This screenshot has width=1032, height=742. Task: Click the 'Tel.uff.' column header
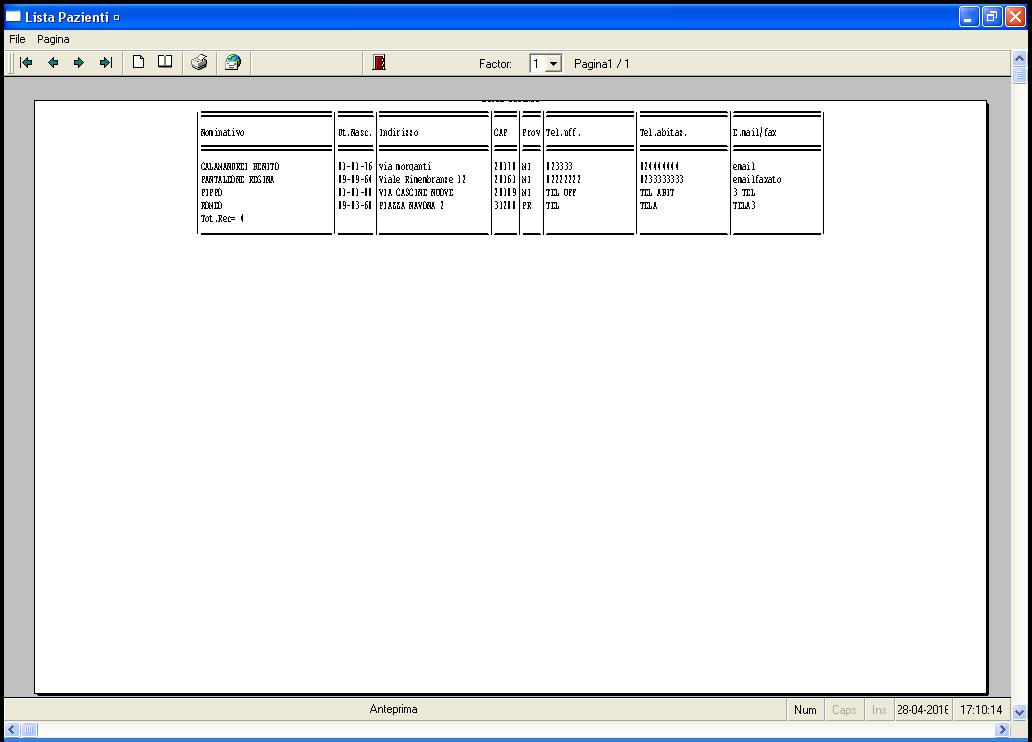pyautogui.click(x=563, y=132)
